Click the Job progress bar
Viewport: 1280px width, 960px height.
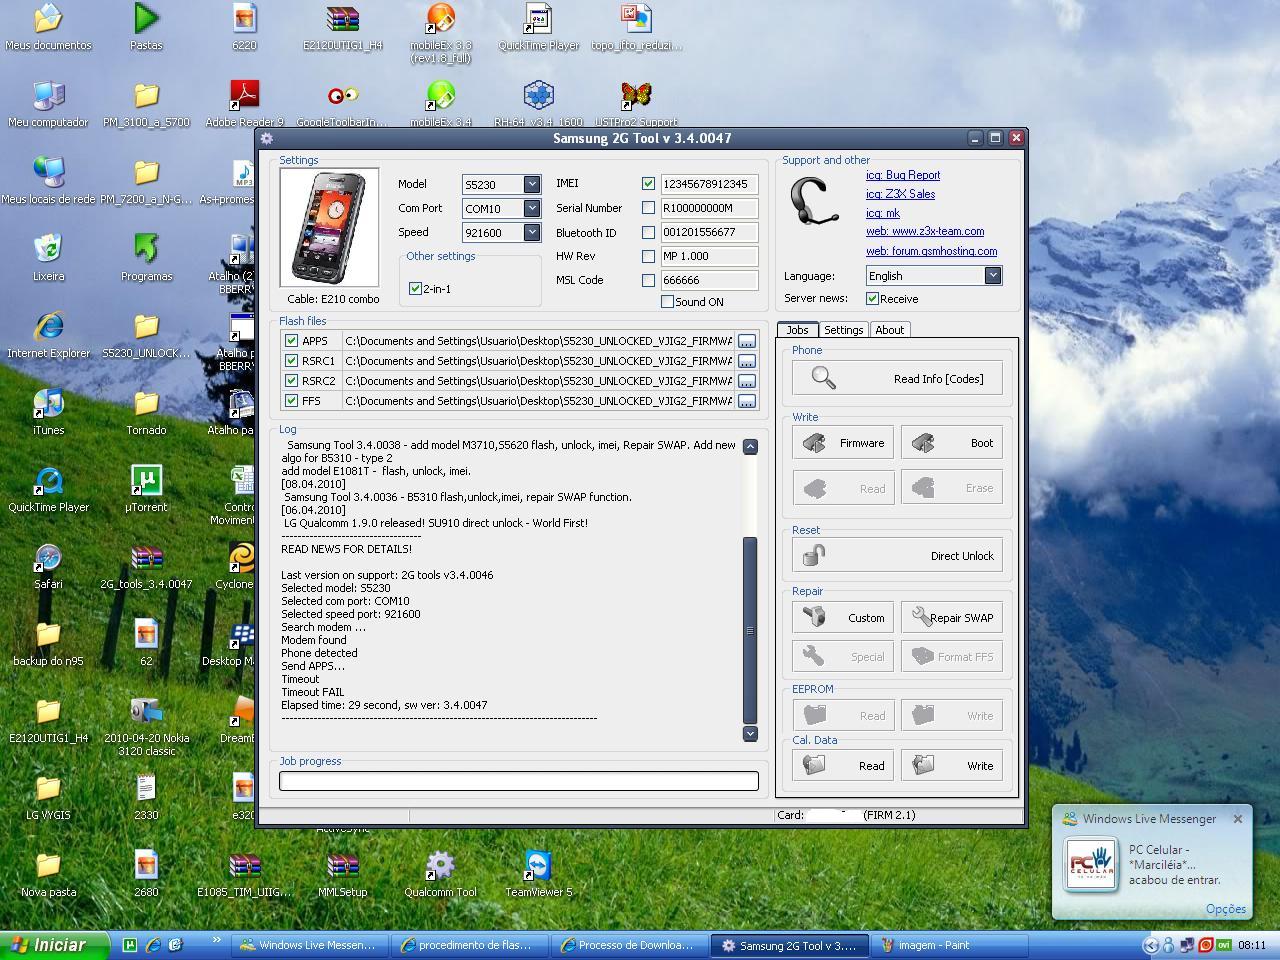point(519,781)
